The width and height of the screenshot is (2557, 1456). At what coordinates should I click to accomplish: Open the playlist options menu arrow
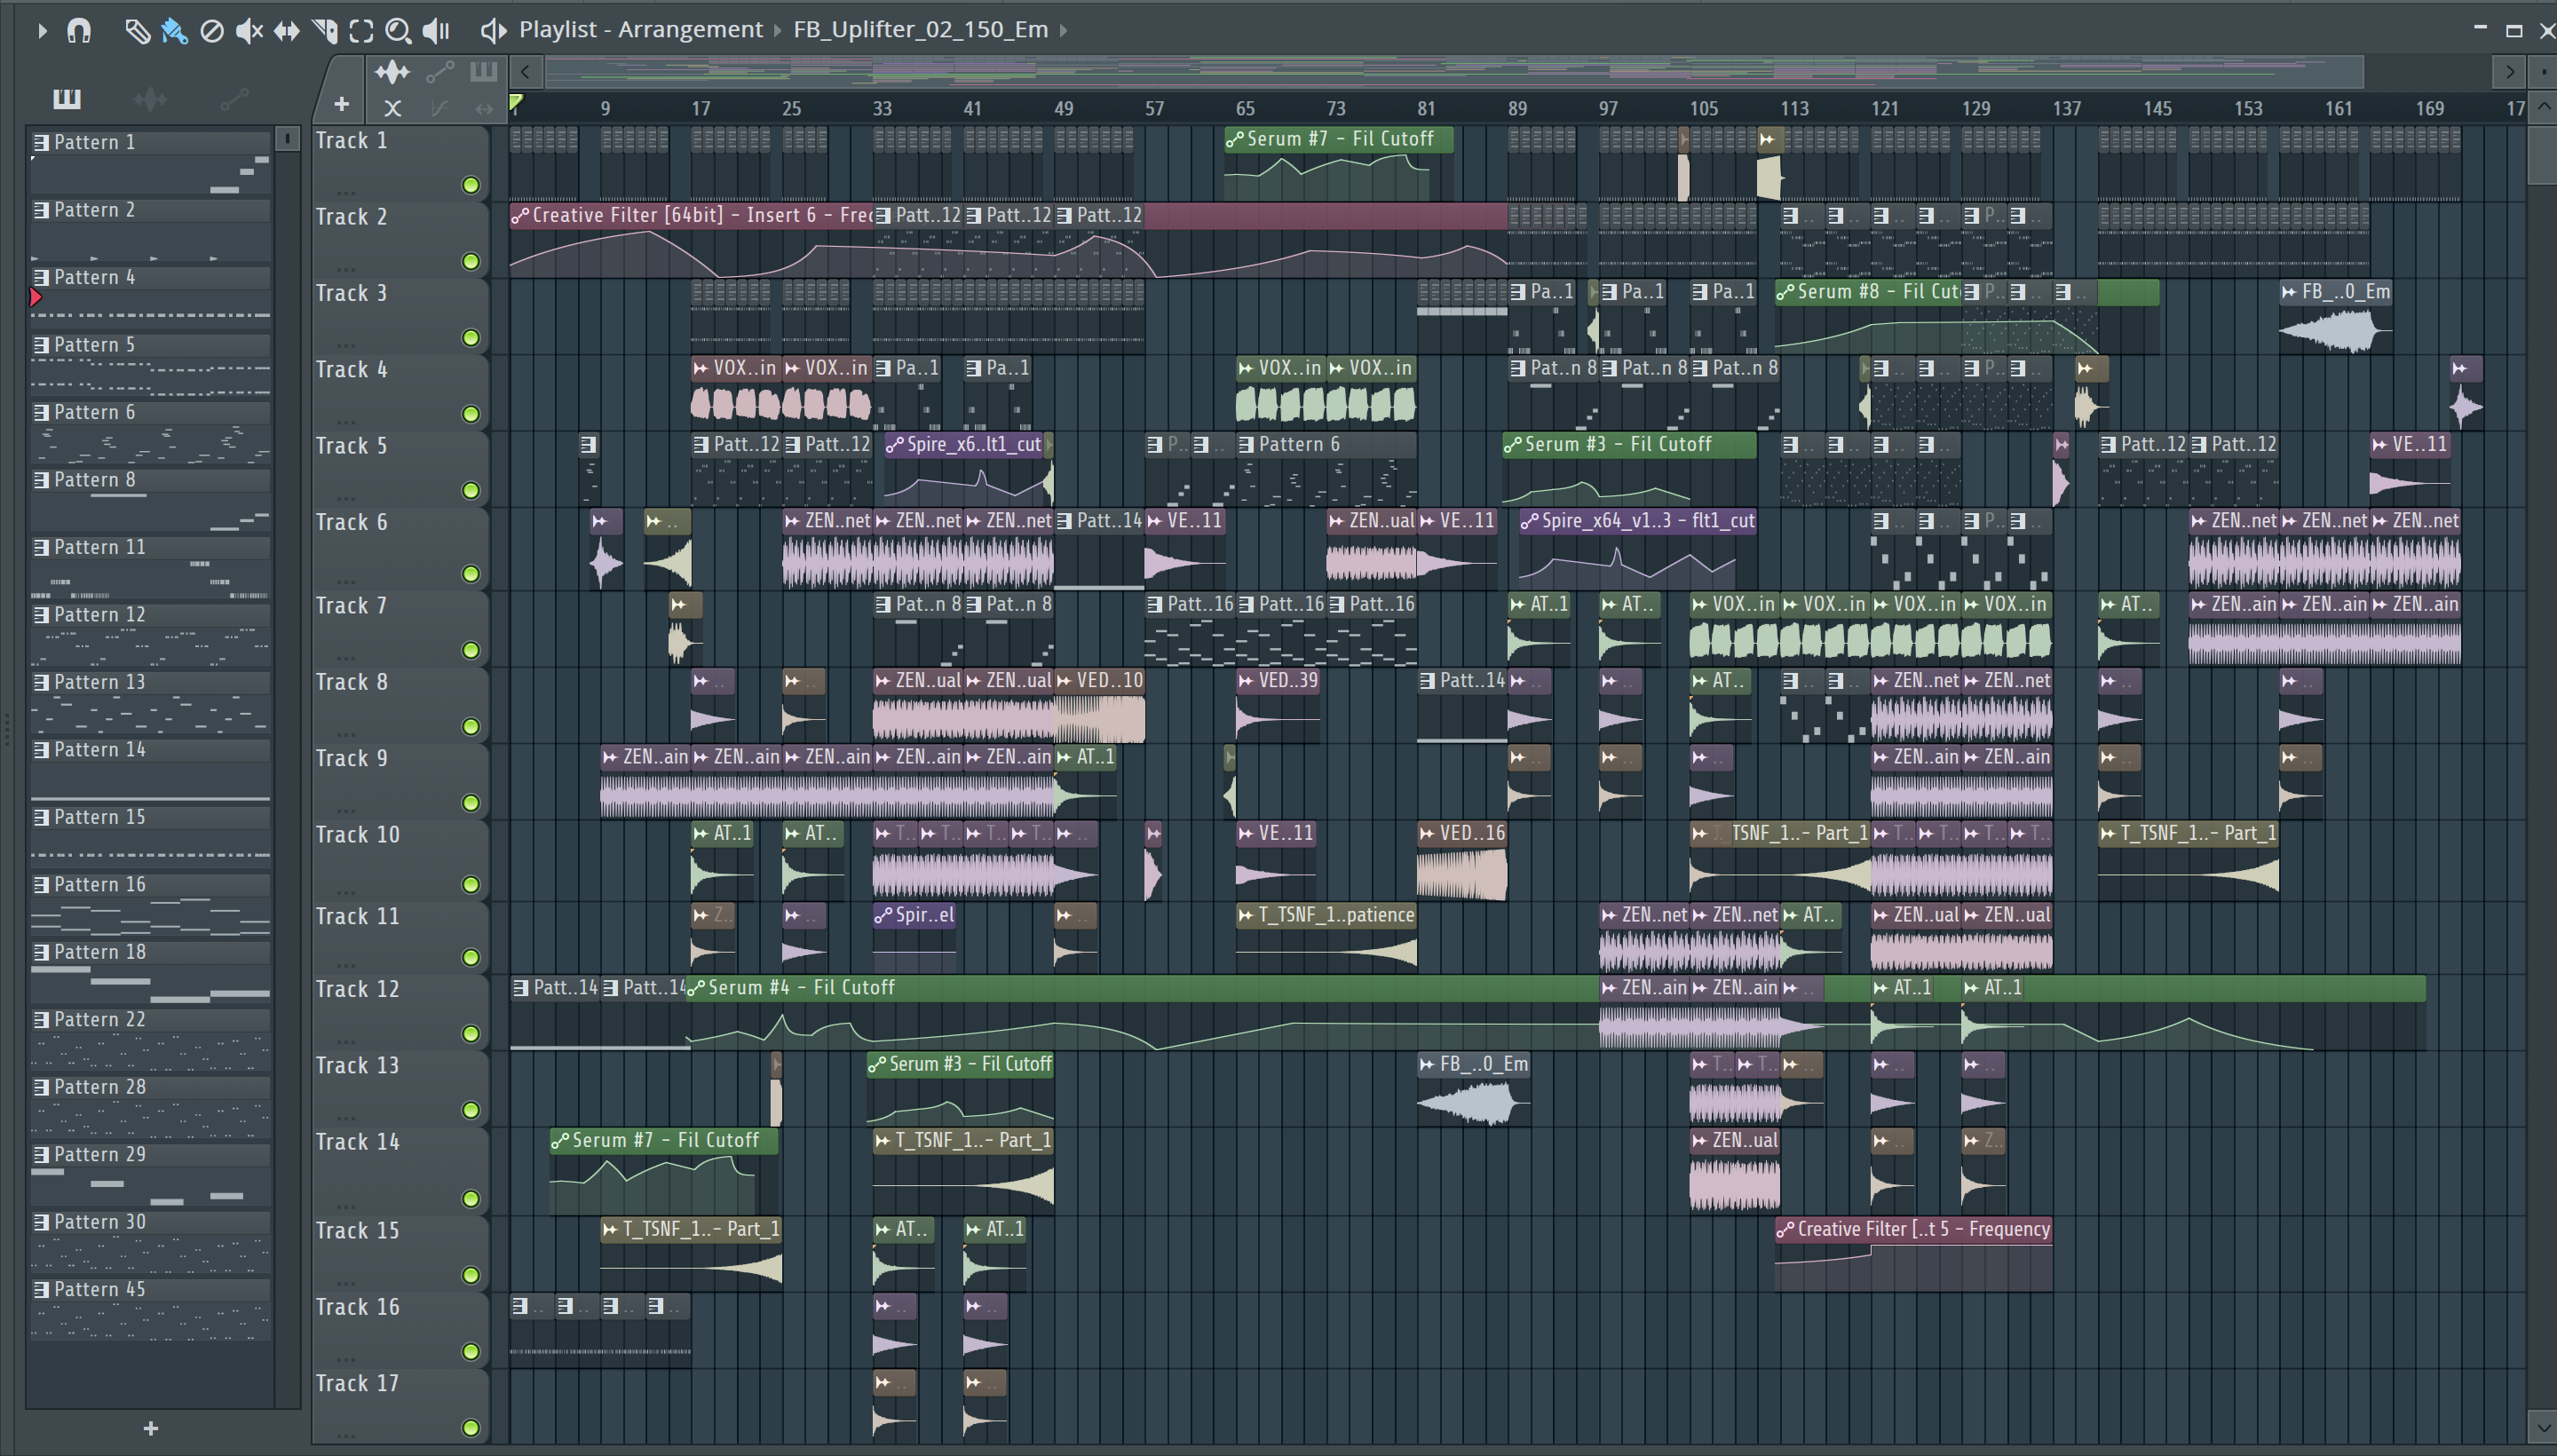click(41, 31)
